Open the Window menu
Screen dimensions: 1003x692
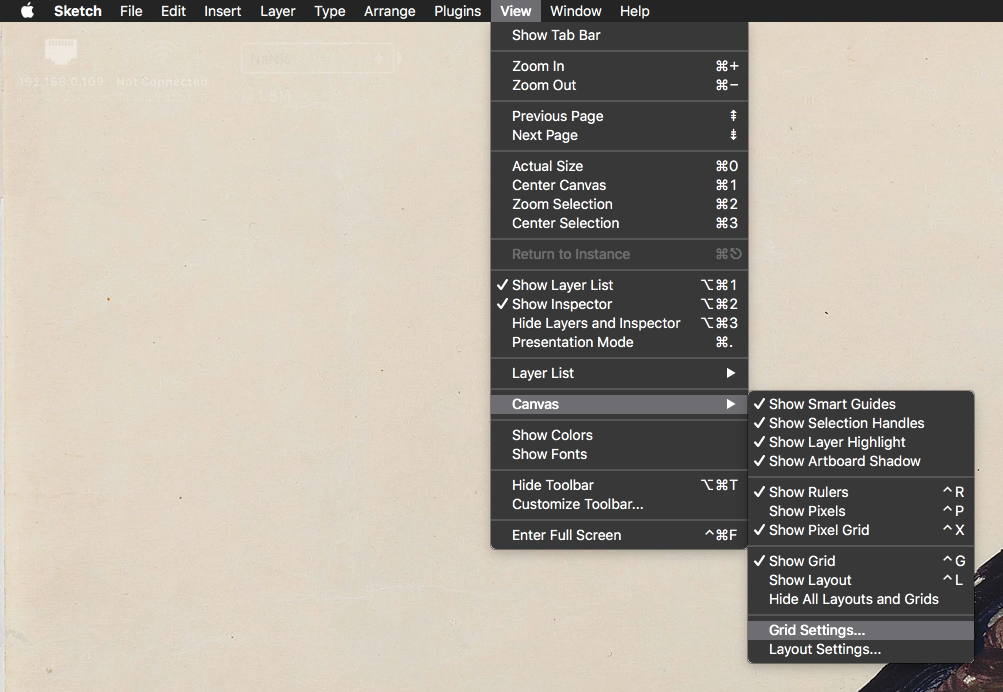(x=576, y=11)
